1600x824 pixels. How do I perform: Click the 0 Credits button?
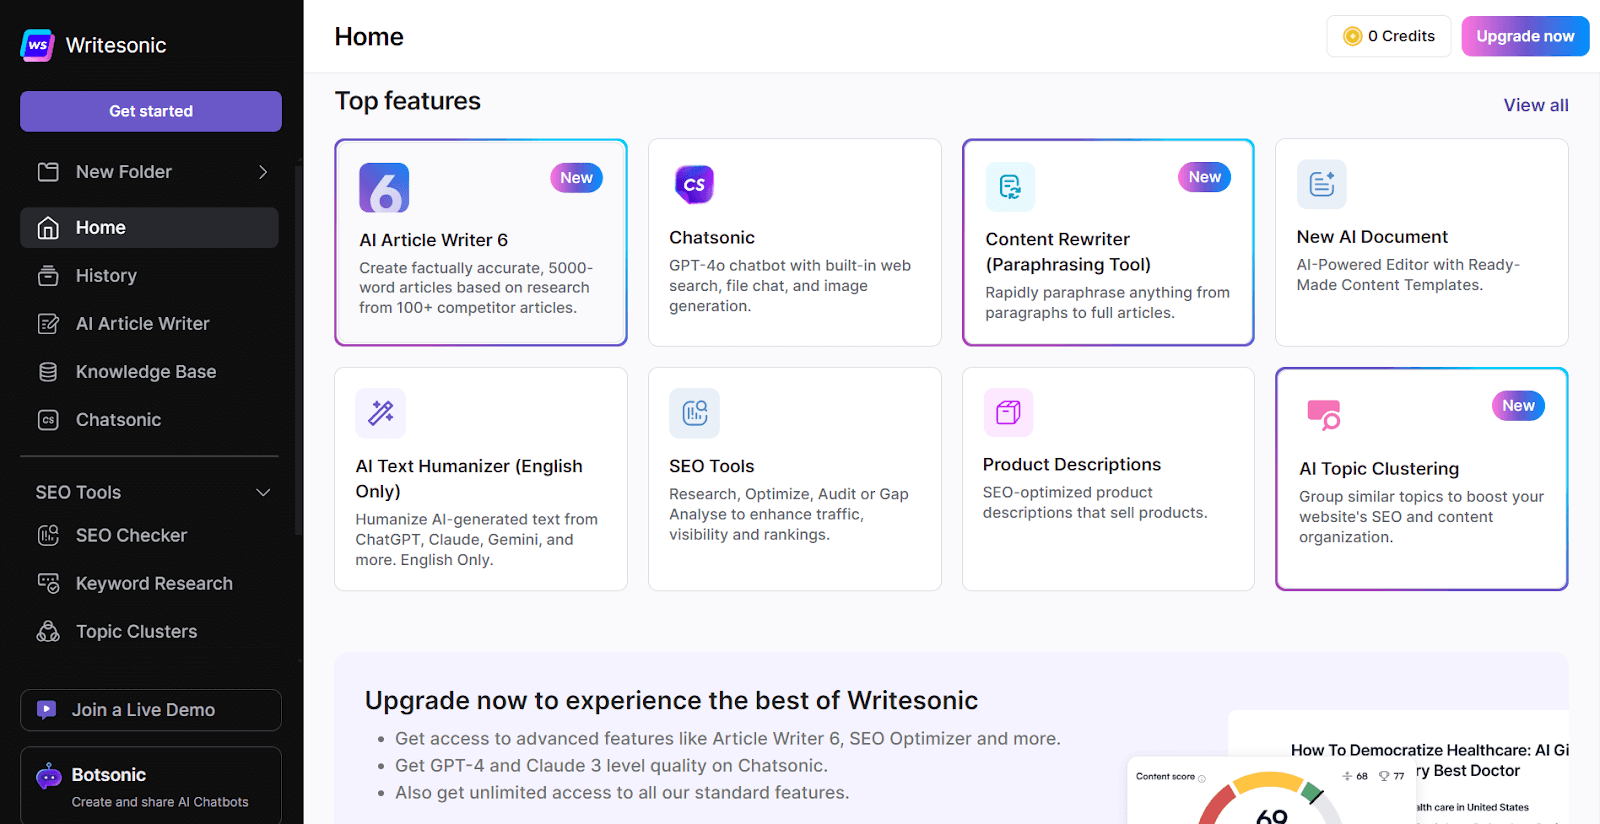(1389, 36)
